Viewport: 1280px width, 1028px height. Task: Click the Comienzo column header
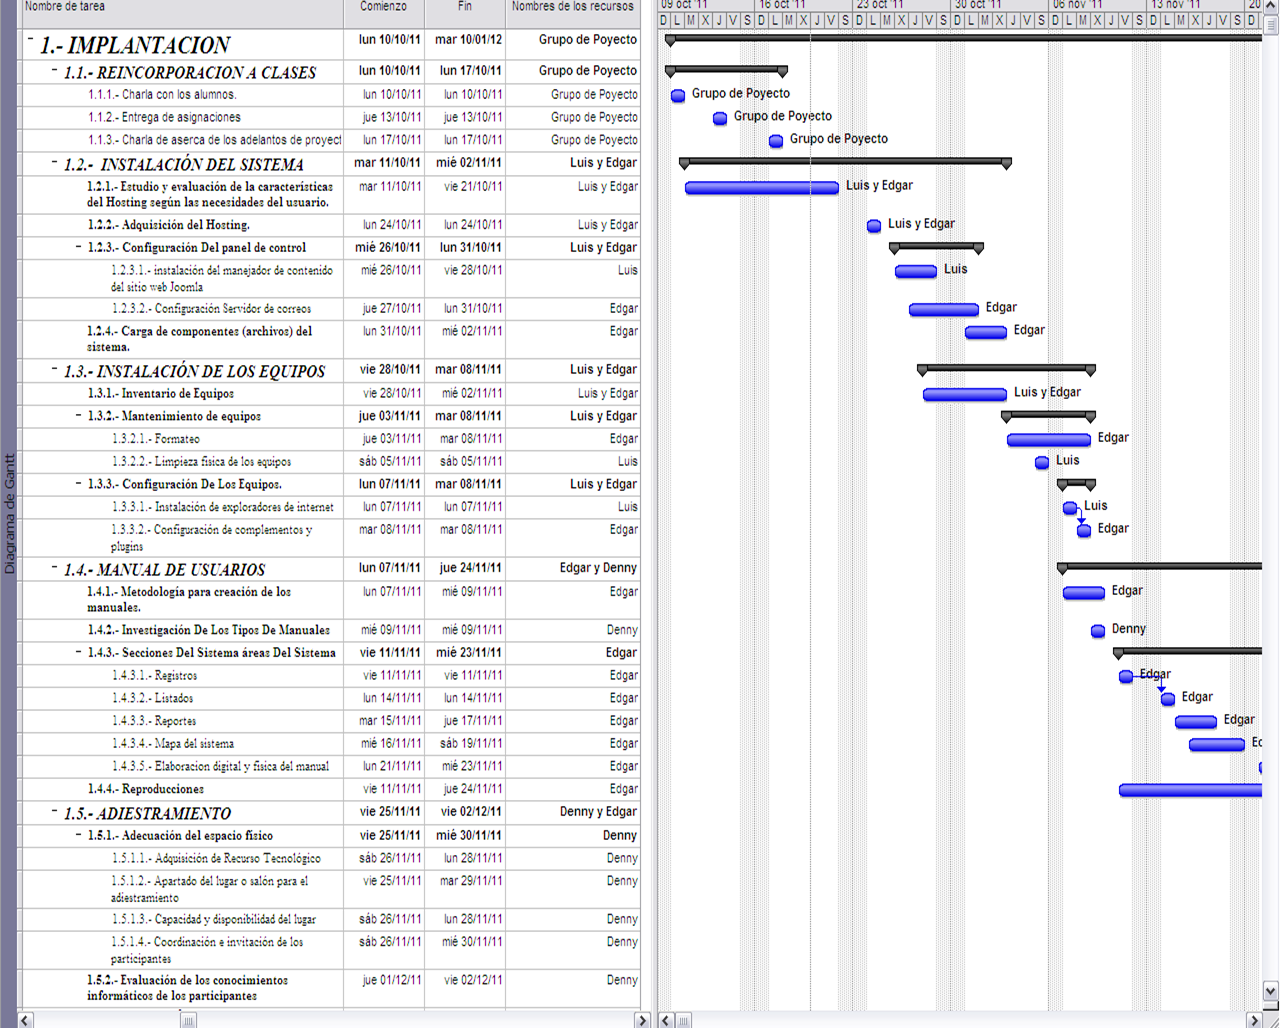point(384,7)
